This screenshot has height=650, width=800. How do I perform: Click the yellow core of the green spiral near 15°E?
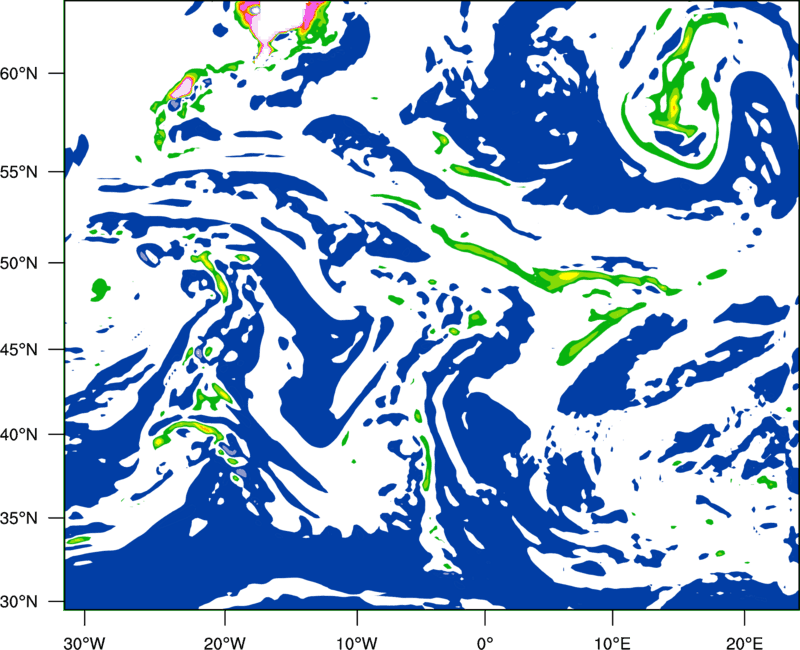[673, 106]
